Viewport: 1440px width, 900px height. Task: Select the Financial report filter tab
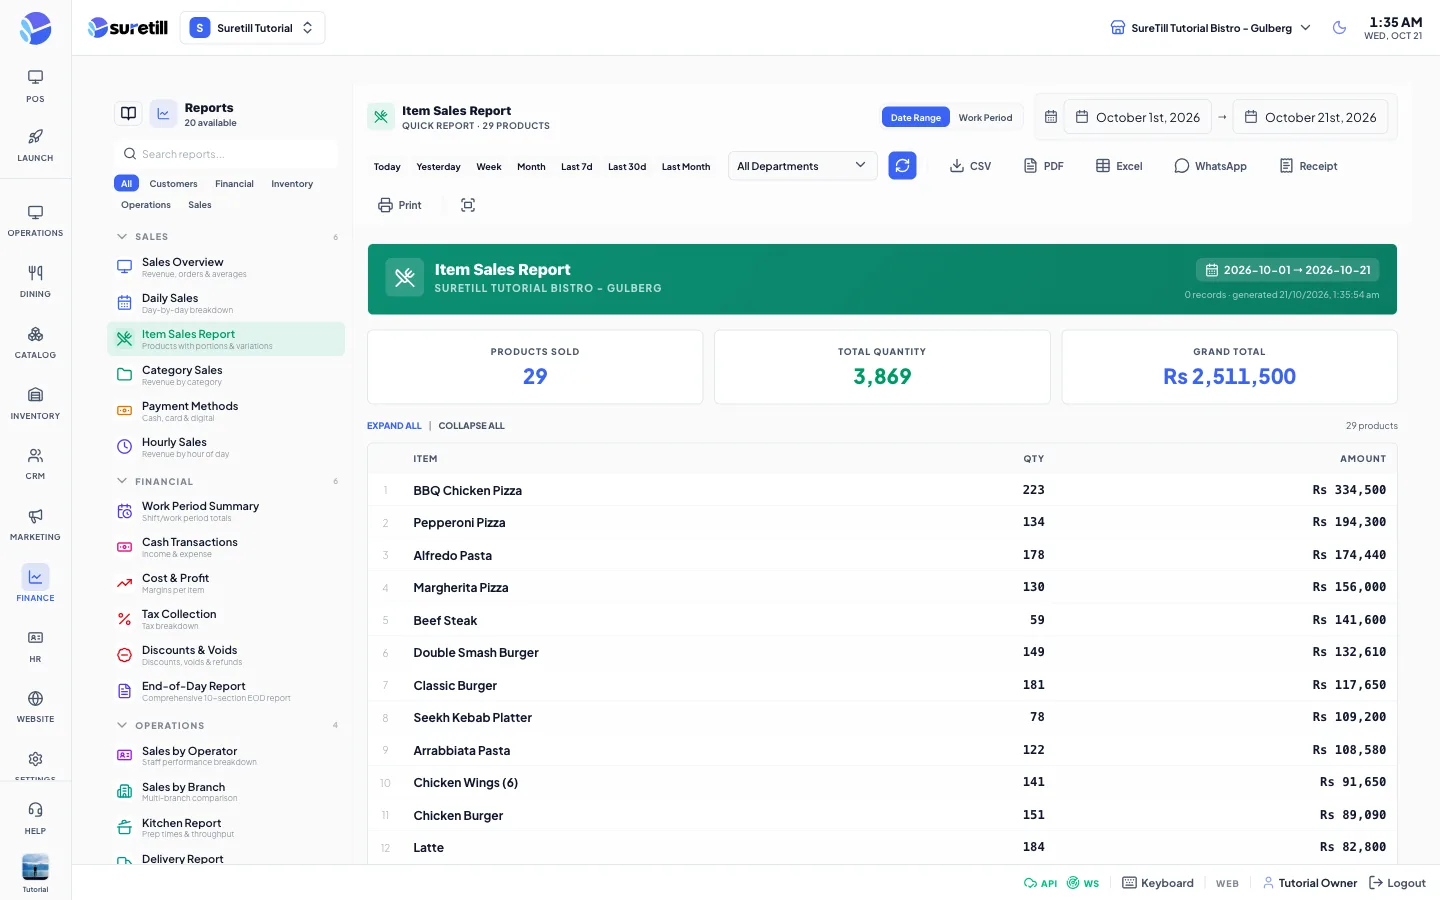coord(234,184)
